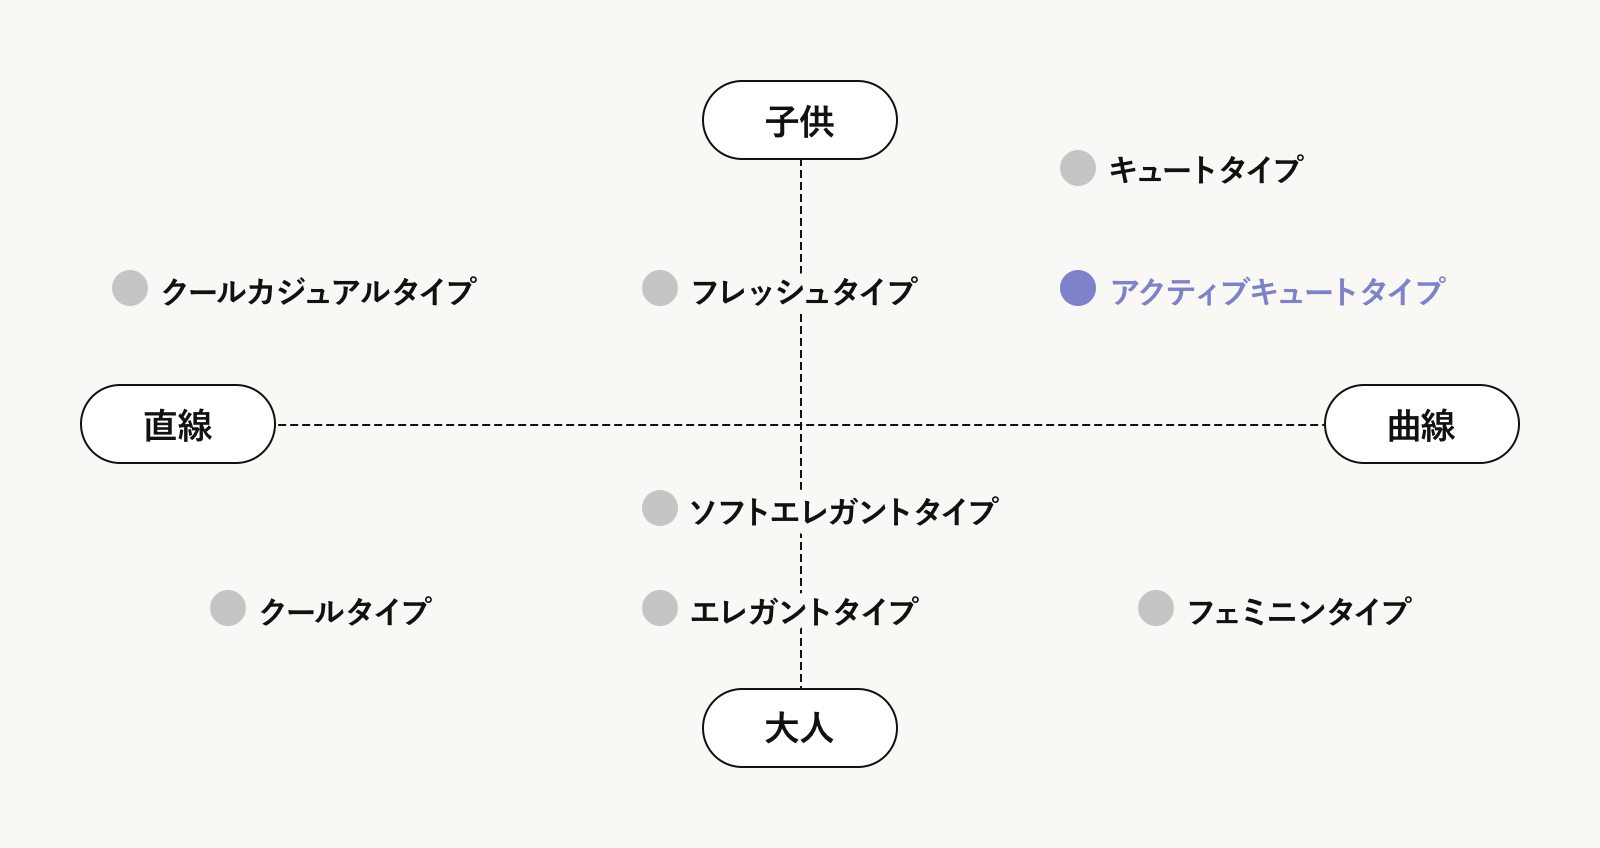
Task: Open the クールカジュアルタイプ text label
Action: point(318,291)
